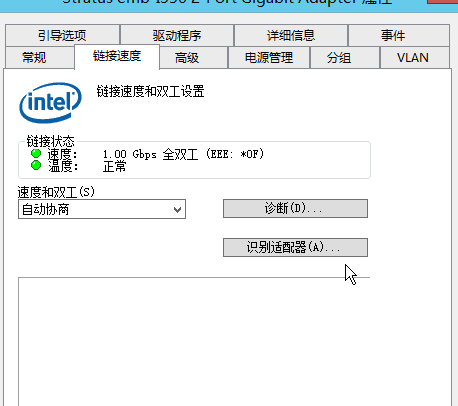This screenshot has width=458, height=406.
Task: Switch to the 引导选项 tab
Action: 62,35
